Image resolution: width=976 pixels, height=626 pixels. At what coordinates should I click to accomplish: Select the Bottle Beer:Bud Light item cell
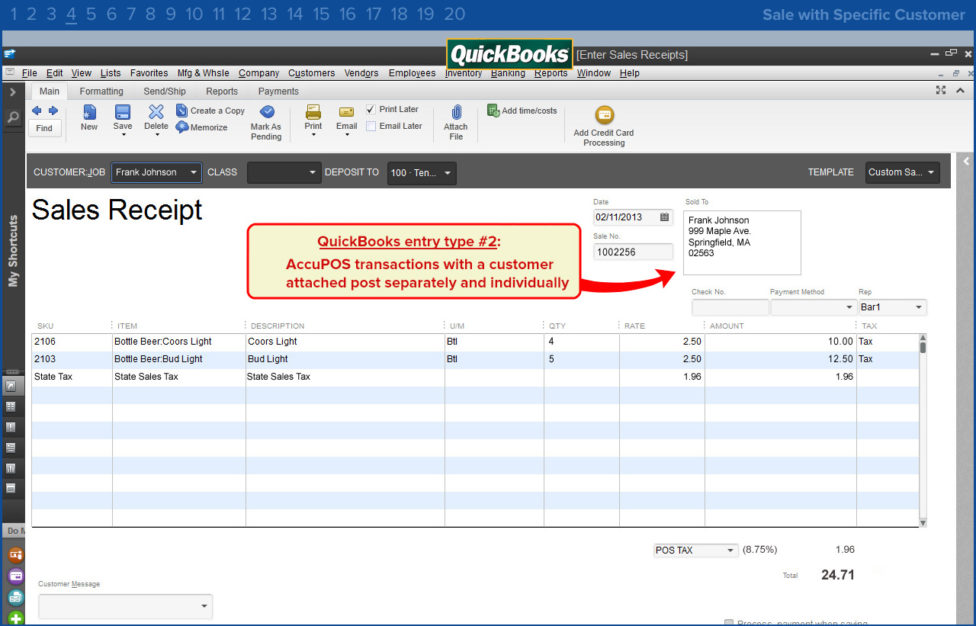[x=179, y=359]
